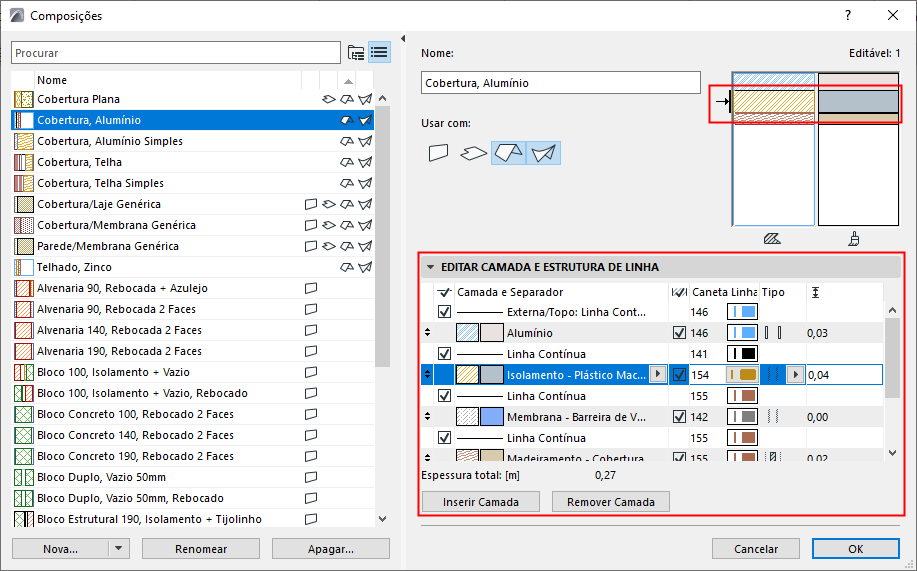The width and height of the screenshot is (917, 571).
Task: Collapse left list panel with arrow
Action: tap(403, 39)
